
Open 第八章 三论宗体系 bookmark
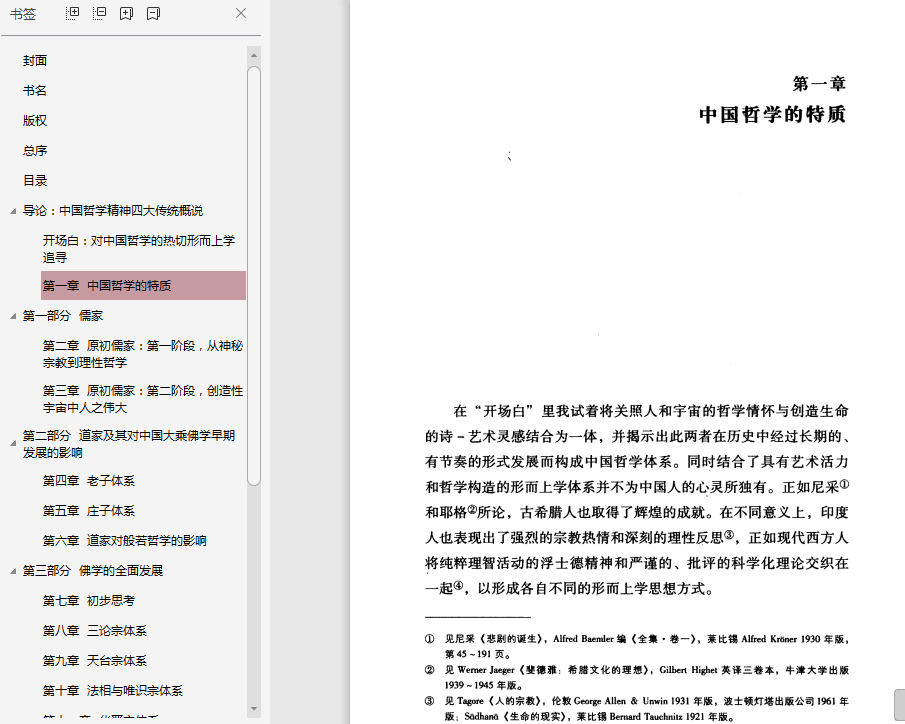[95, 631]
